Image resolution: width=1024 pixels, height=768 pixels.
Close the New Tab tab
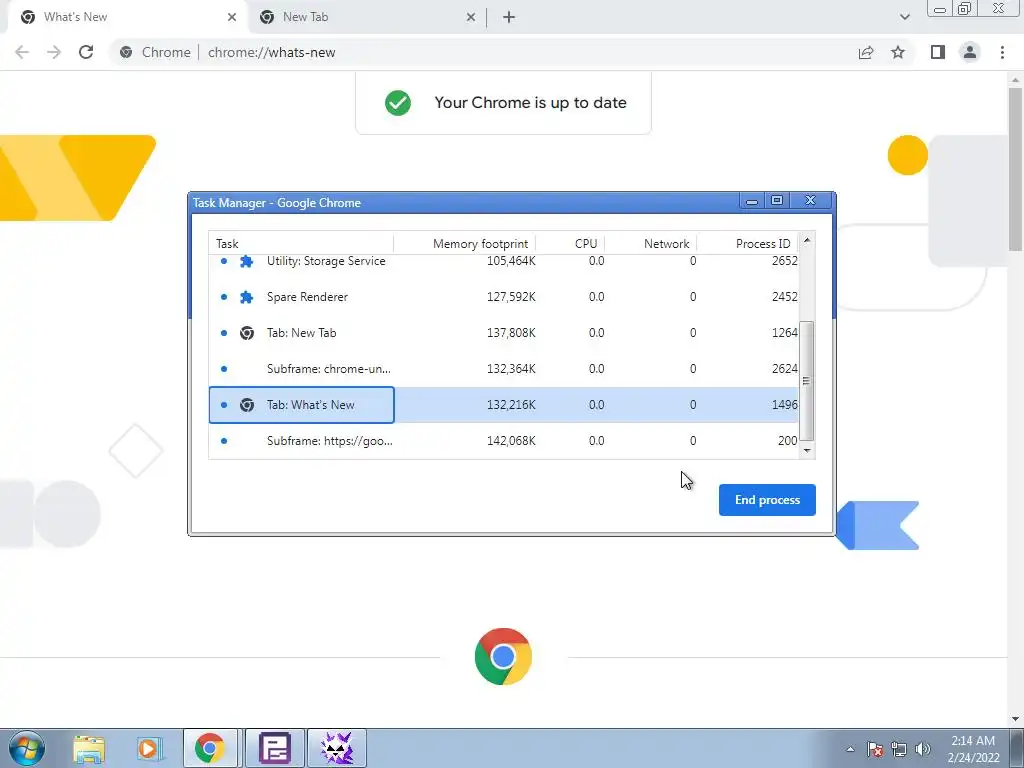pyautogui.click(x=471, y=17)
